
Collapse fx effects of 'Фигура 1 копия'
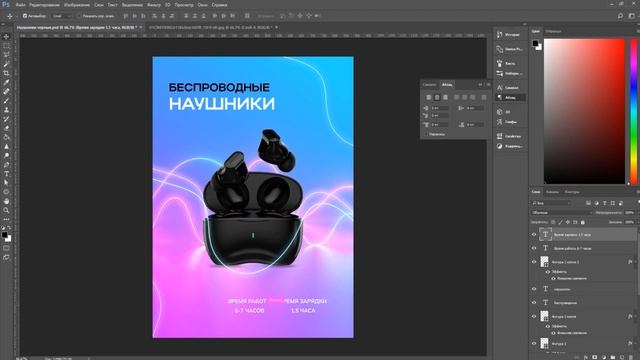pyautogui.click(x=635, y=316)
